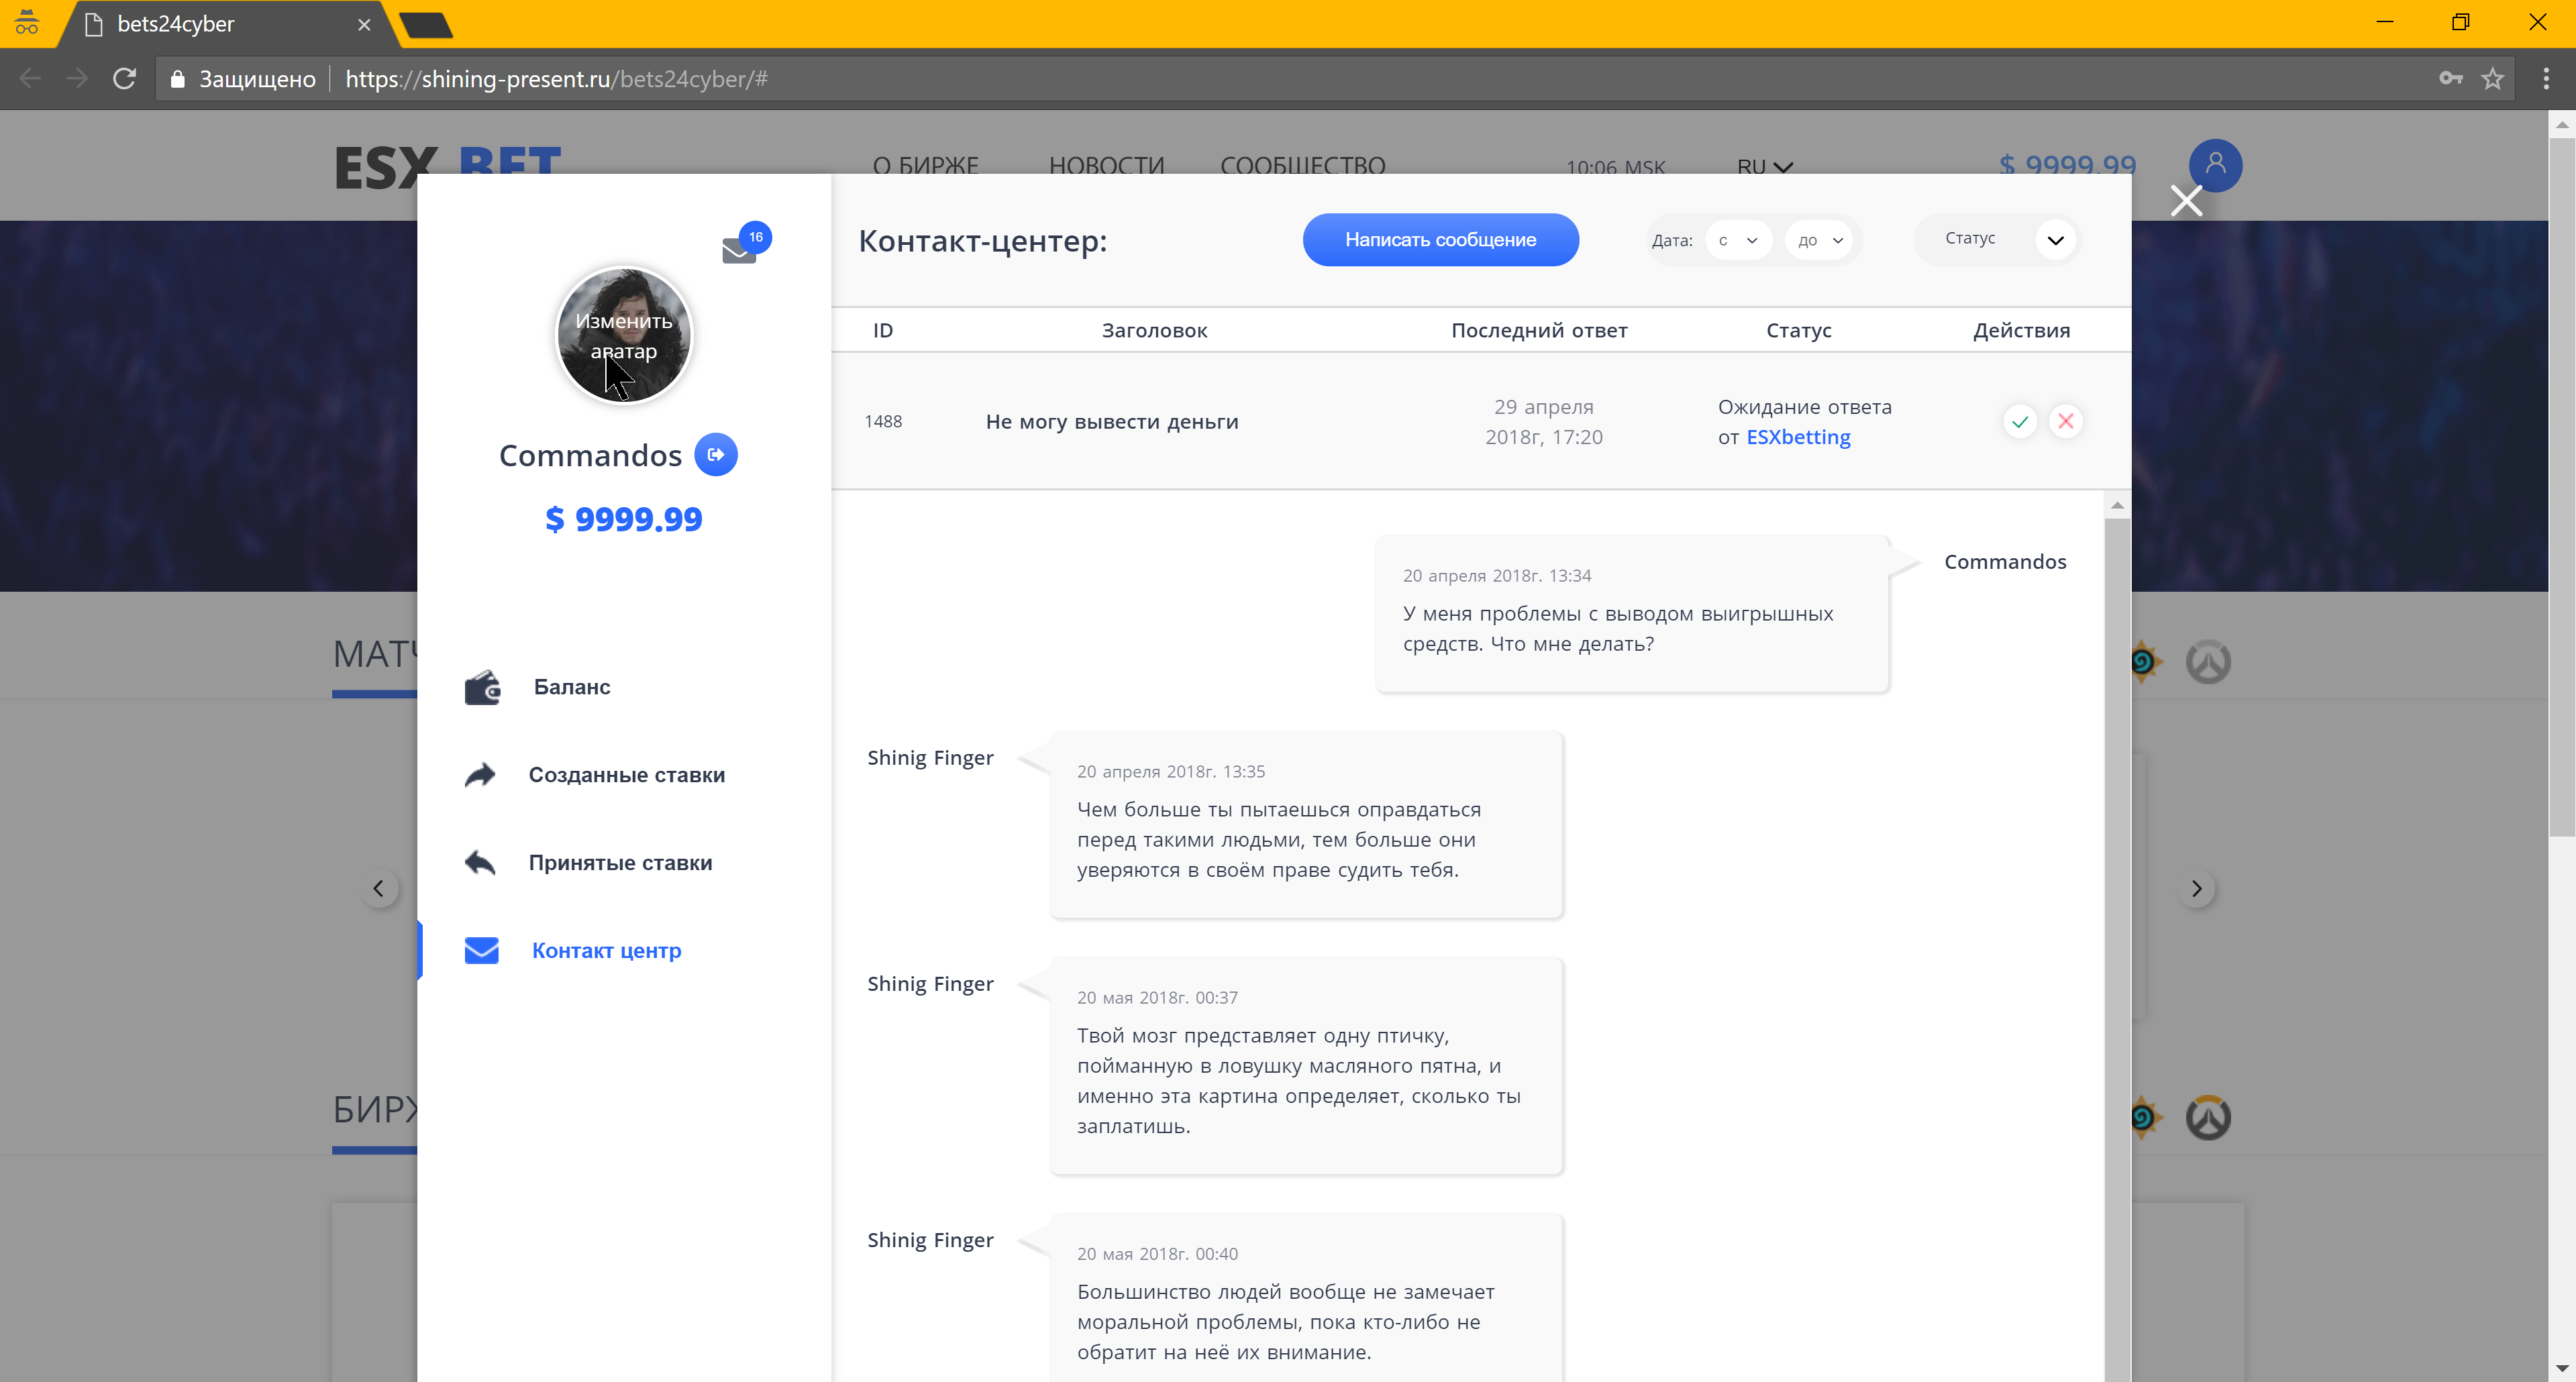The image size is (2576, 1382).
Task: Bookmark this page with the star icon
Action: [2493, 79]
